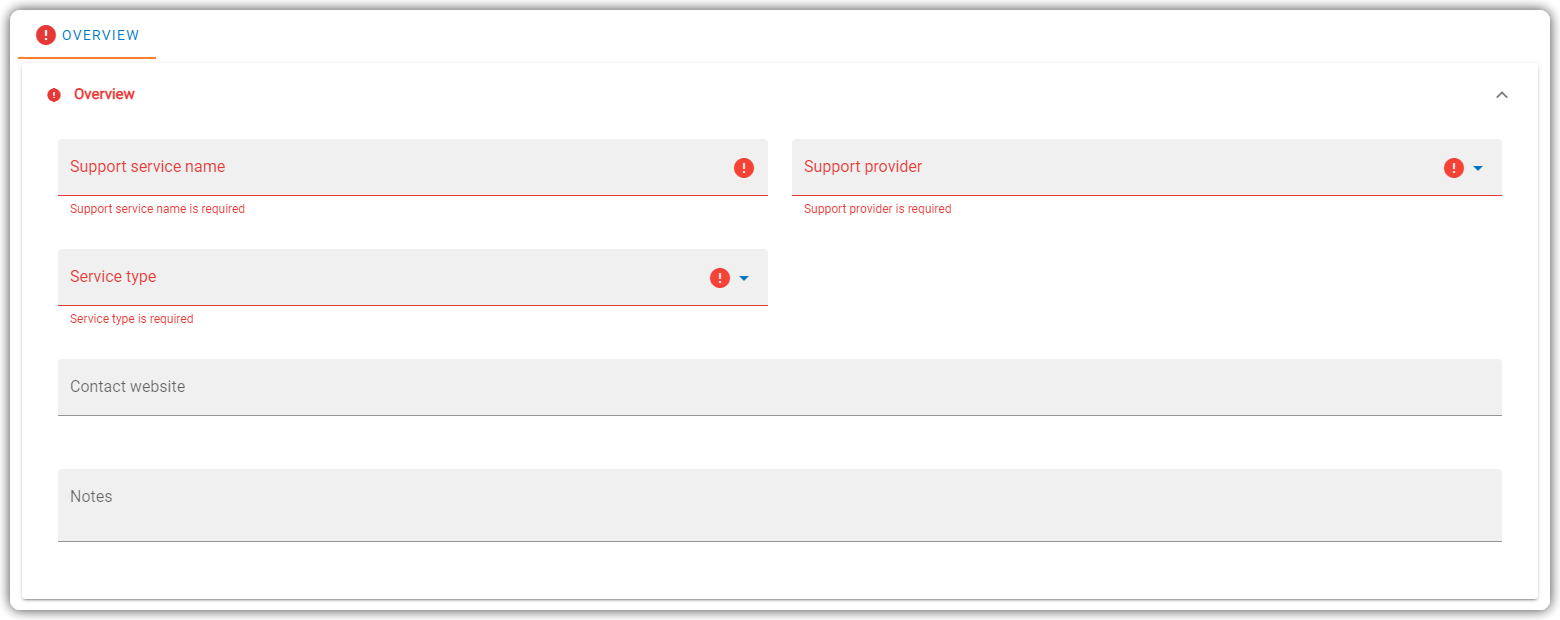The width and height of the screenshot is (1560, 620).
Task: Click the 'Support service name is required' message
Action: (x=157, y=209)
